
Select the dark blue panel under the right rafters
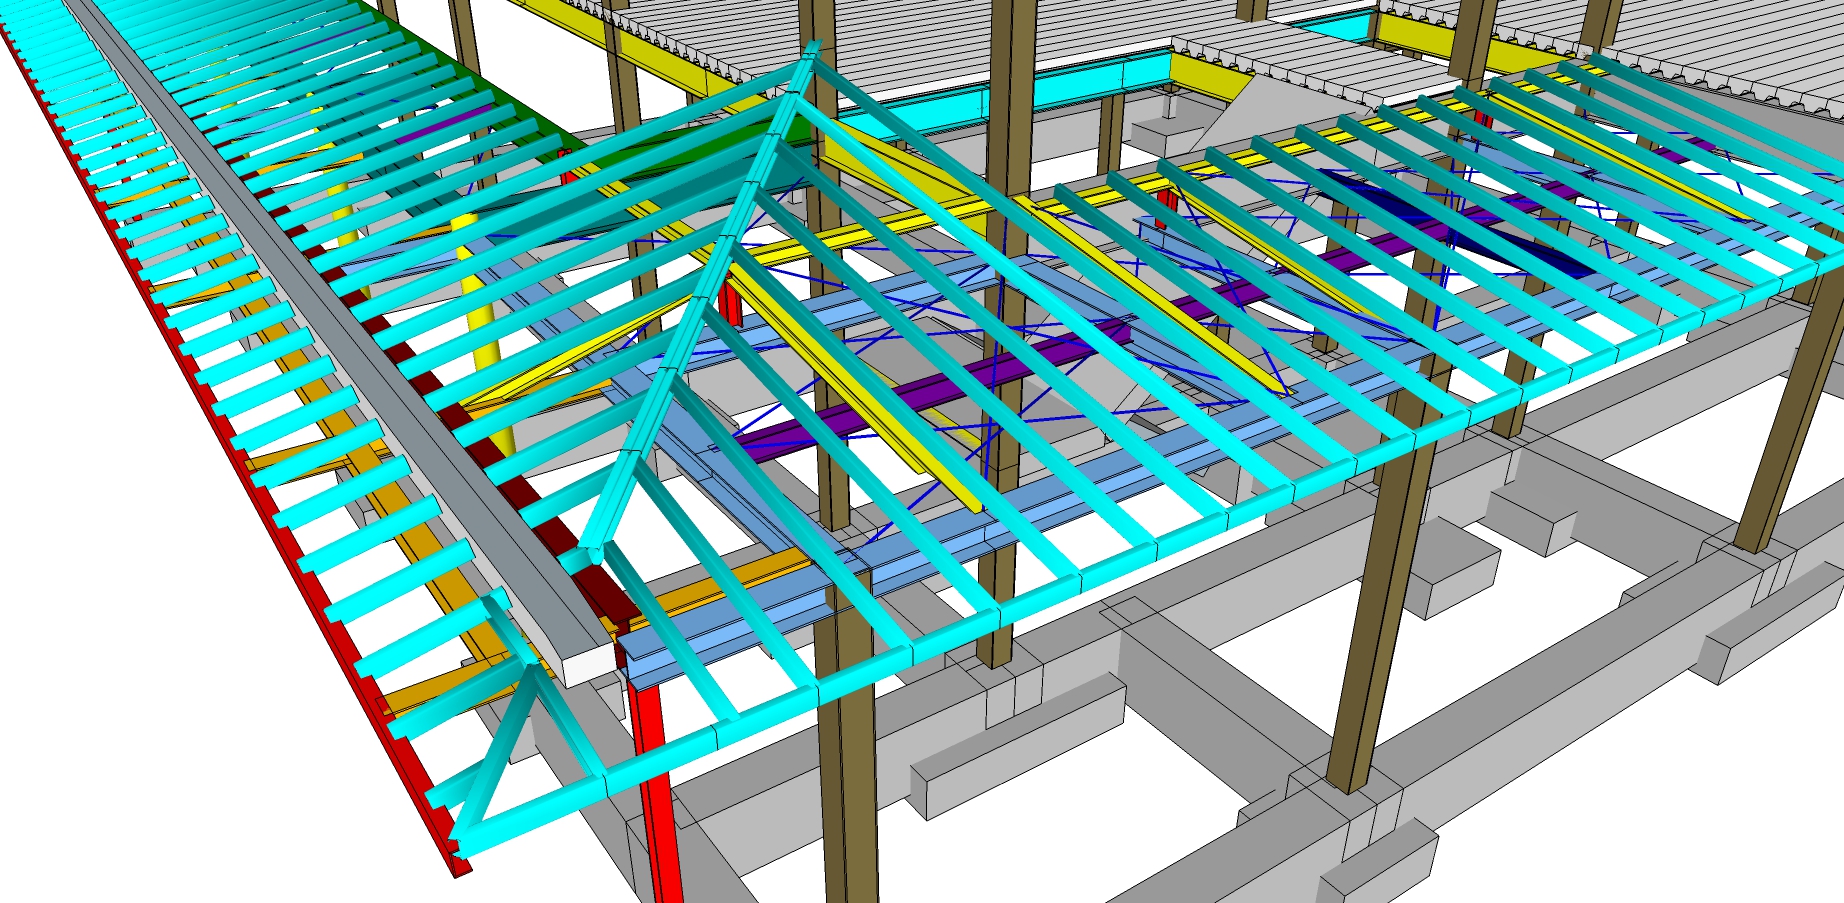[x=1460, y=228]
